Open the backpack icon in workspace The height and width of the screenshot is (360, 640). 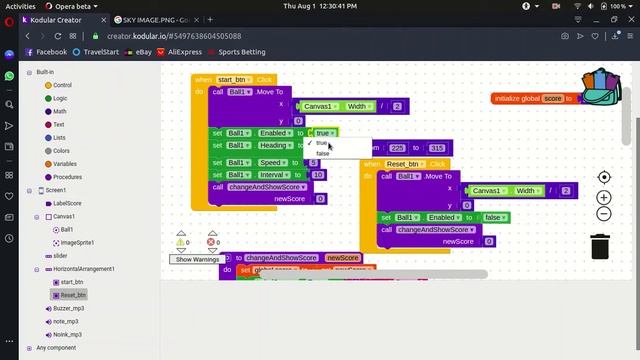(x=602, y=87)
